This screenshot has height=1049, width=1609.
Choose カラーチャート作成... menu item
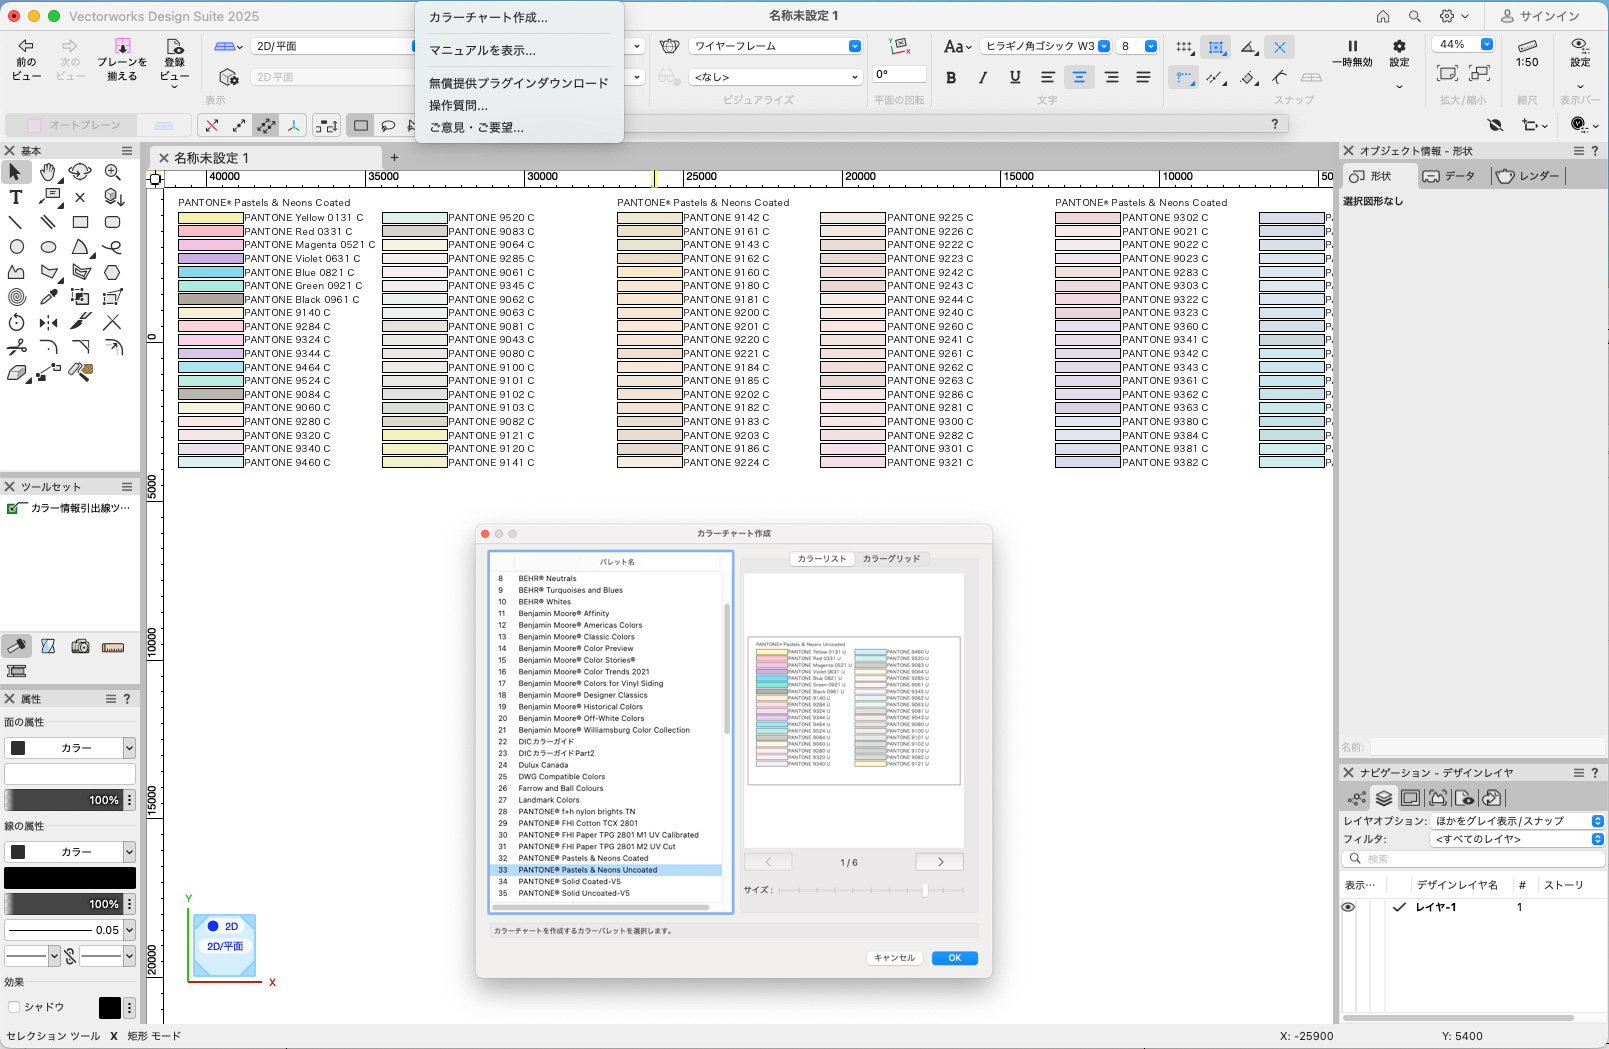click(488, 17)
